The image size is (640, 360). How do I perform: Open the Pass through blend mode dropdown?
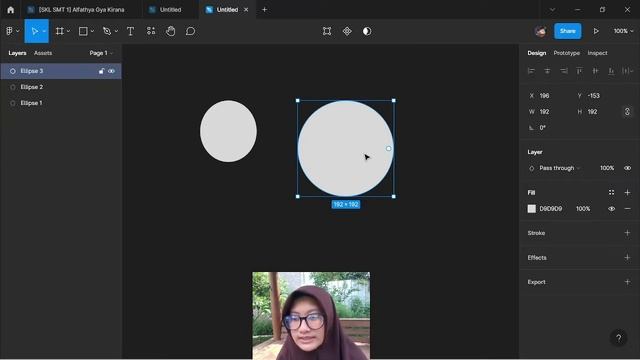point(559,168)
